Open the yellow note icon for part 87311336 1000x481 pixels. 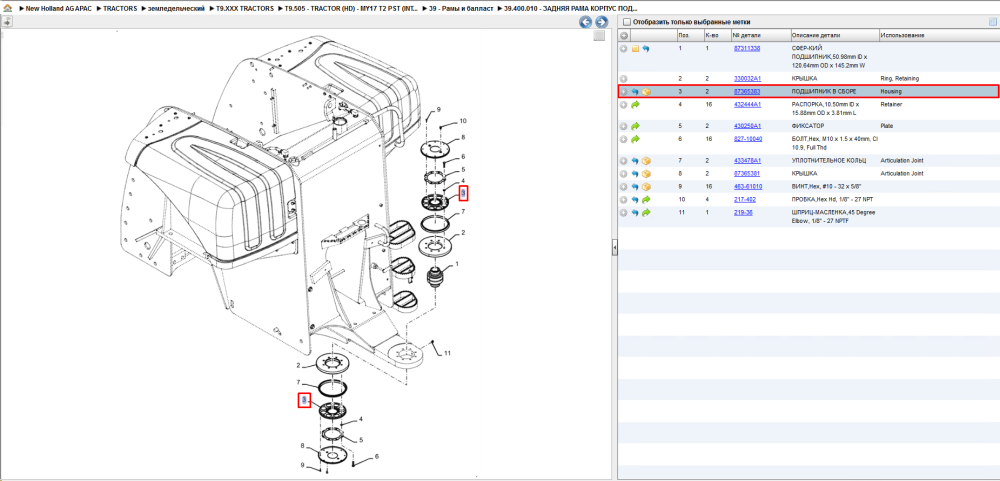point(635,48)
